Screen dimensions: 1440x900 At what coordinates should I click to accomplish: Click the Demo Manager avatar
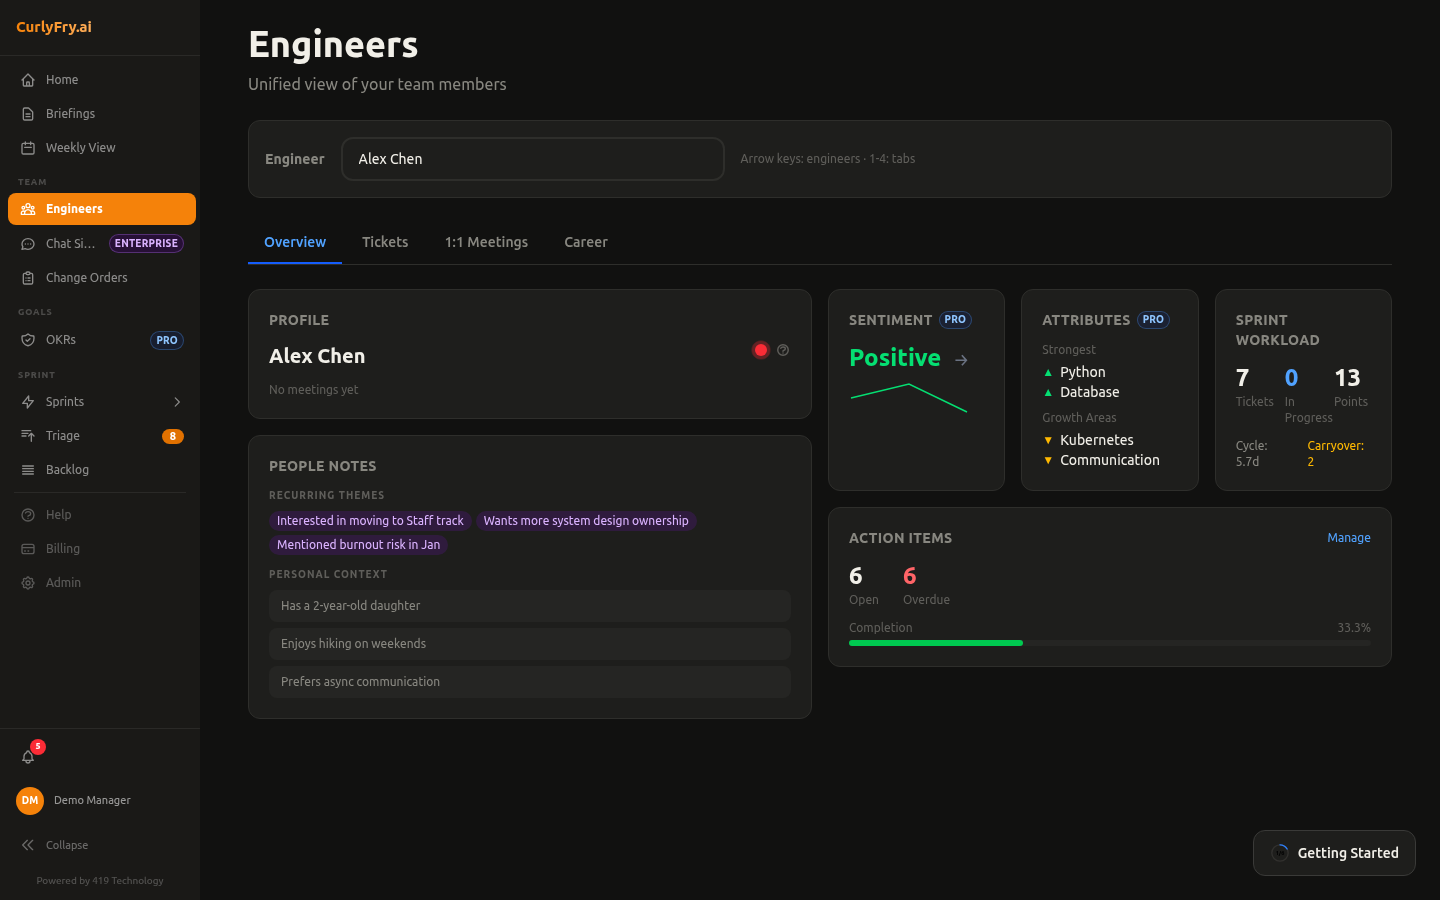[30, 800]
